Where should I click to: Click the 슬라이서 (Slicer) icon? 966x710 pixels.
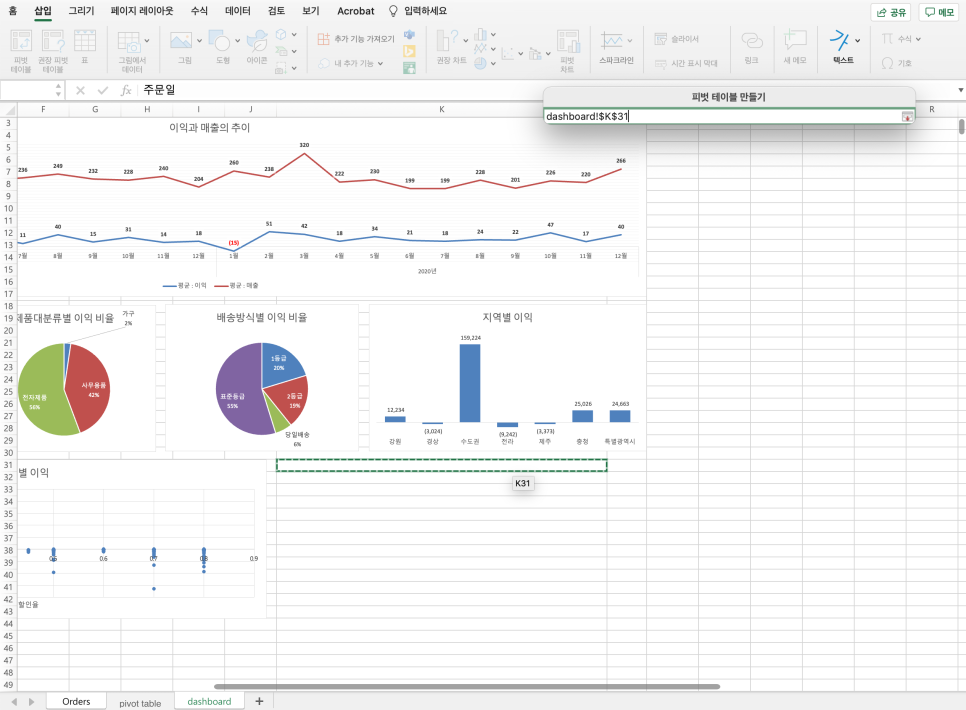pyautogui.click(x=660, y=39)
